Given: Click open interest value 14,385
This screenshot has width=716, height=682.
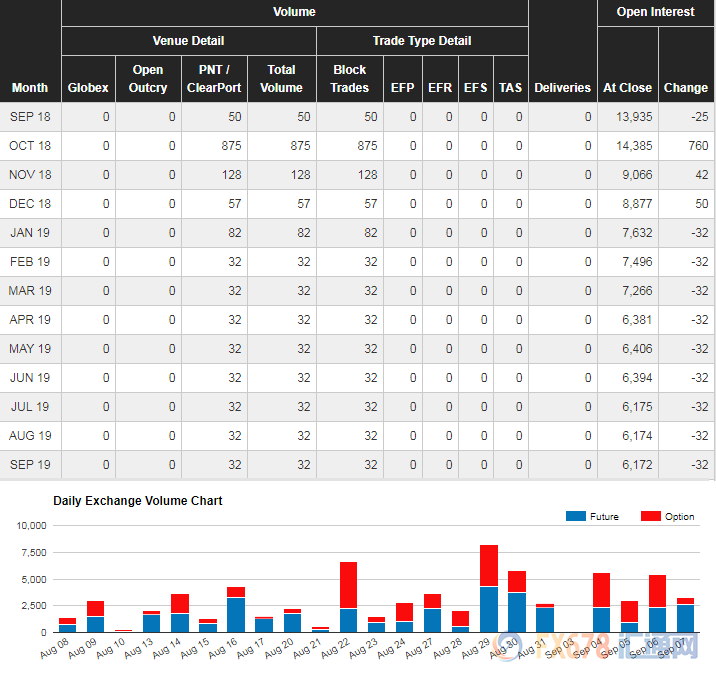Looking at the screenshot, I should click(634, 146).
